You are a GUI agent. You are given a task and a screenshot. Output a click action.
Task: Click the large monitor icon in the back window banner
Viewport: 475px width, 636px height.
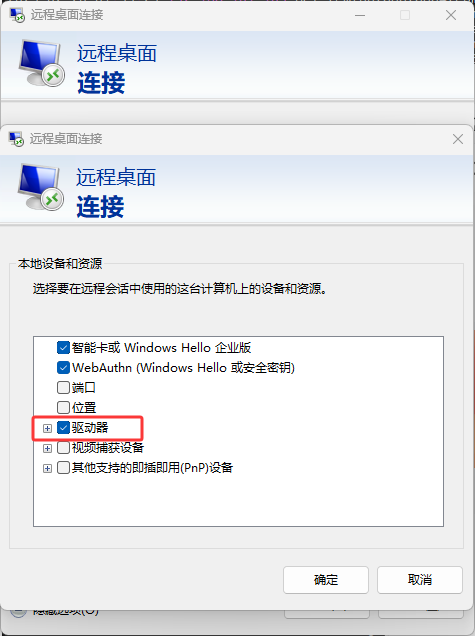click(x=41, y=63)
